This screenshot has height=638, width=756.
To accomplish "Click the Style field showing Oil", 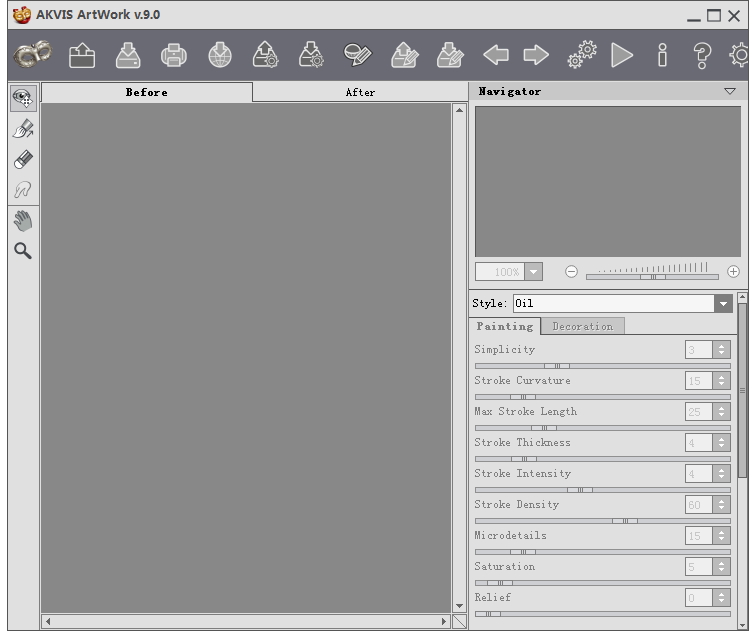I will tap(614, 304).
